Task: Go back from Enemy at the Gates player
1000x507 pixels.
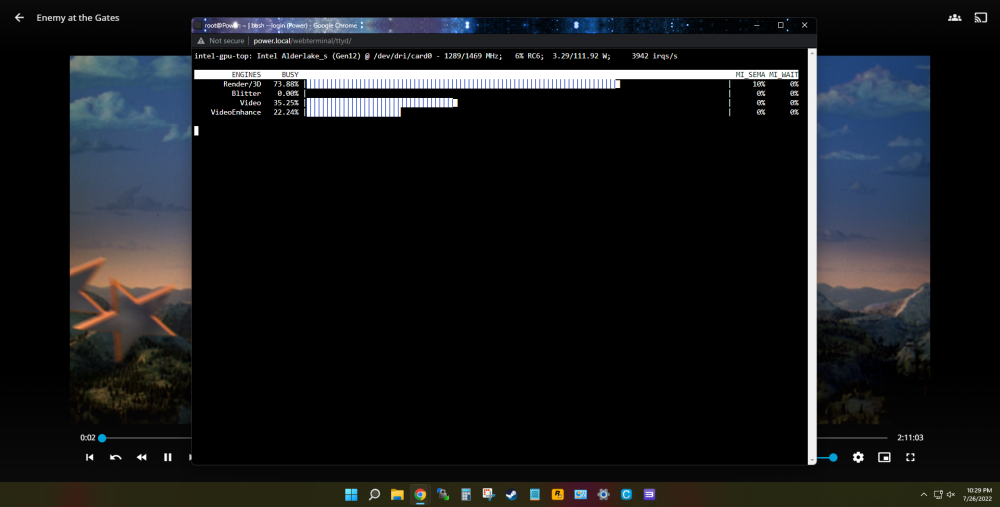Action: coord(19,18)
